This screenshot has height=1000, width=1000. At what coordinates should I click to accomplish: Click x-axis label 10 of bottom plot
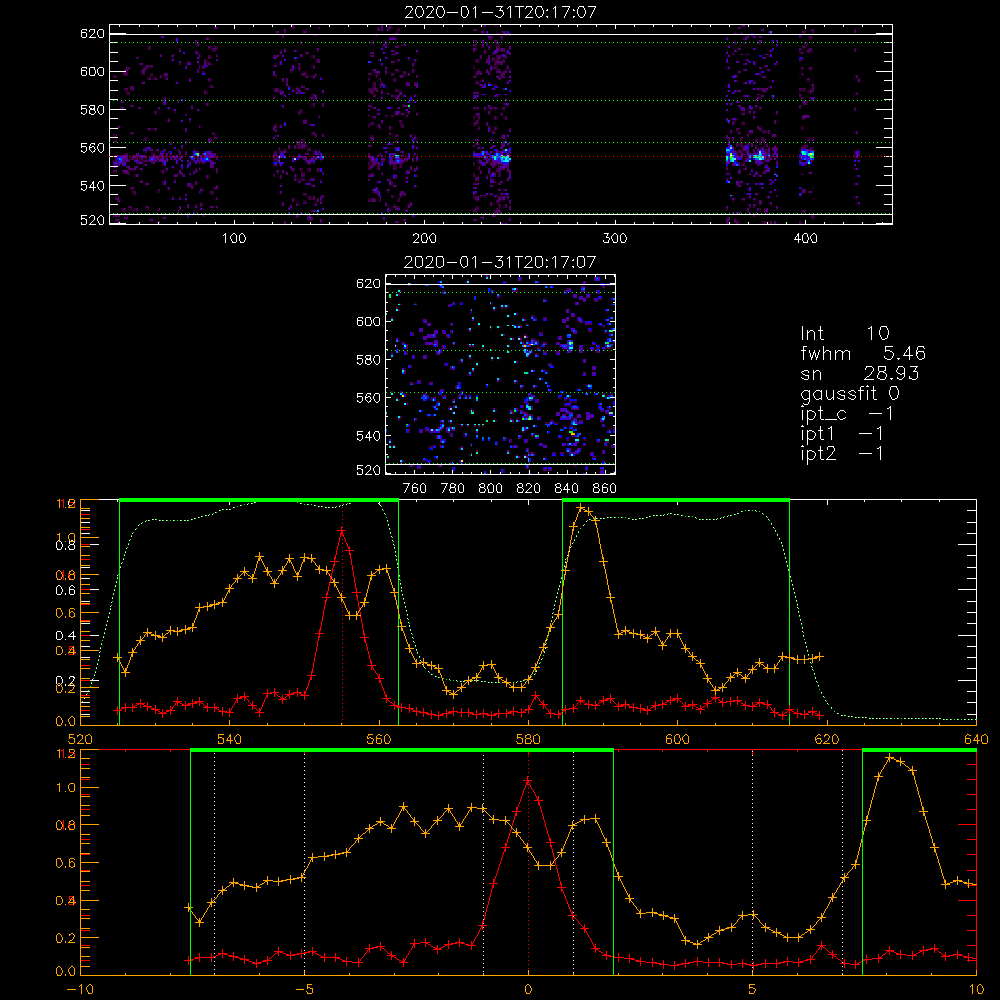click(x=976, y=989)
